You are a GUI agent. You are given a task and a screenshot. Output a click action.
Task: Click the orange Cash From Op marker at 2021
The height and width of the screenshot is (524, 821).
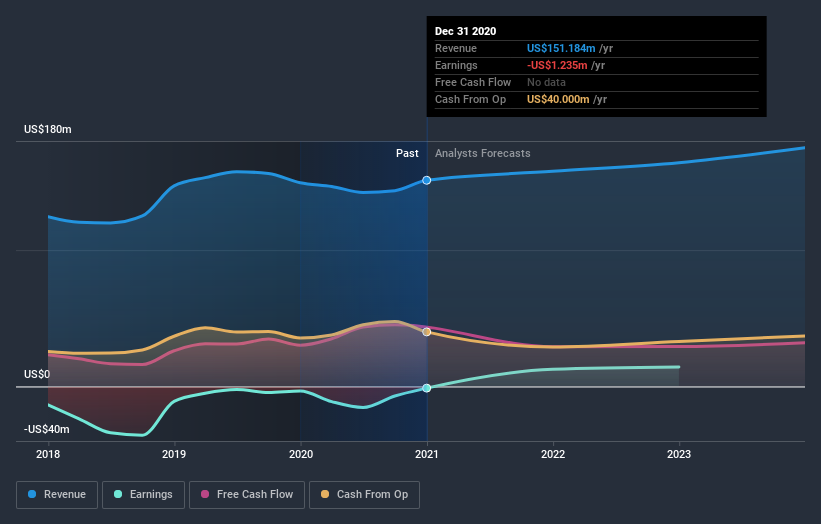click(427, 332)
